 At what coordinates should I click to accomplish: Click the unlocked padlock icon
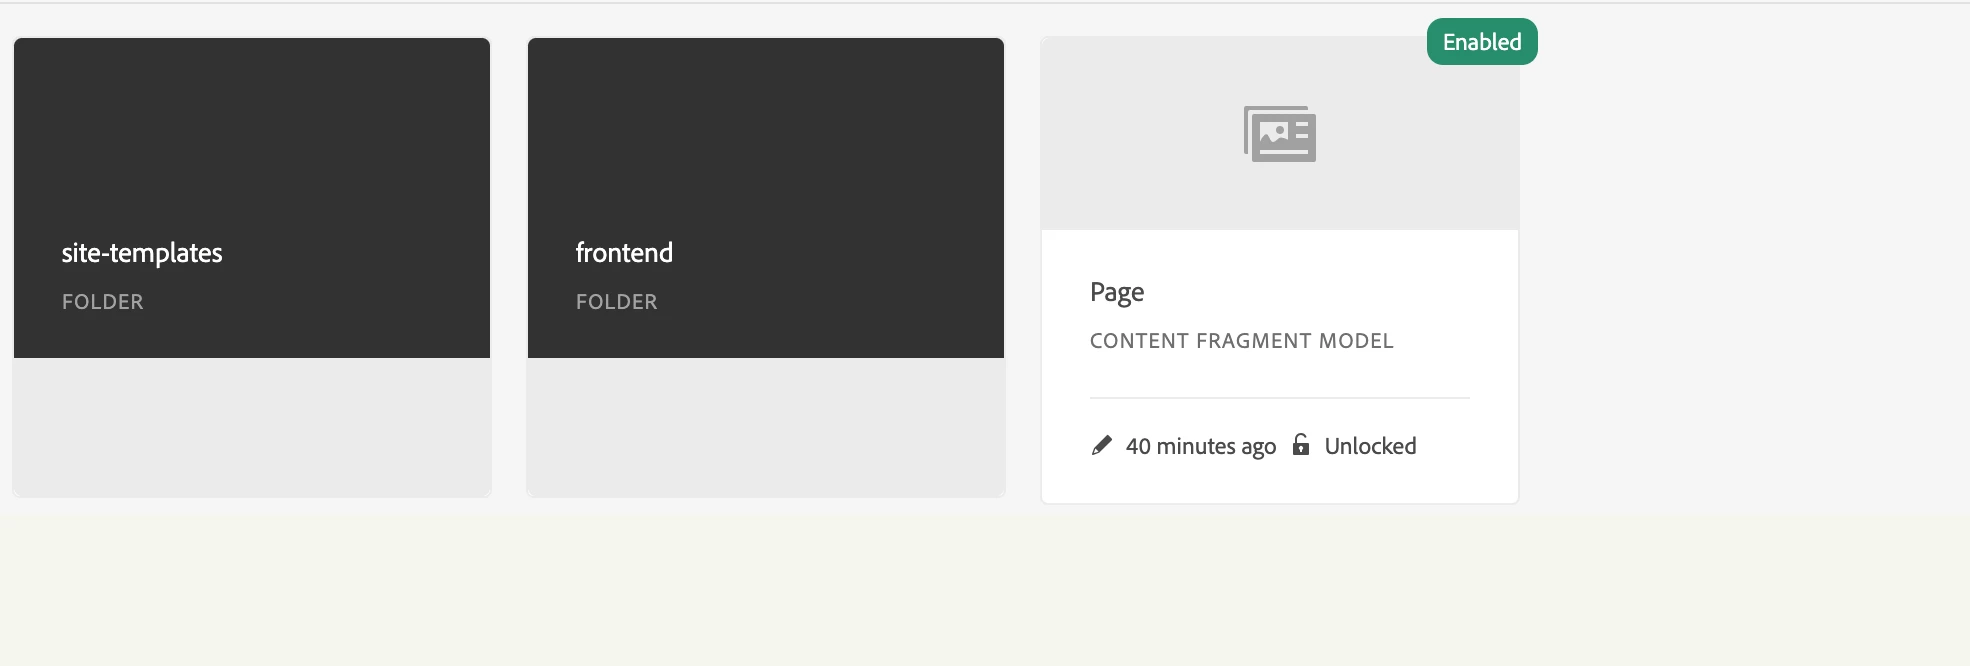point(1301,444)
